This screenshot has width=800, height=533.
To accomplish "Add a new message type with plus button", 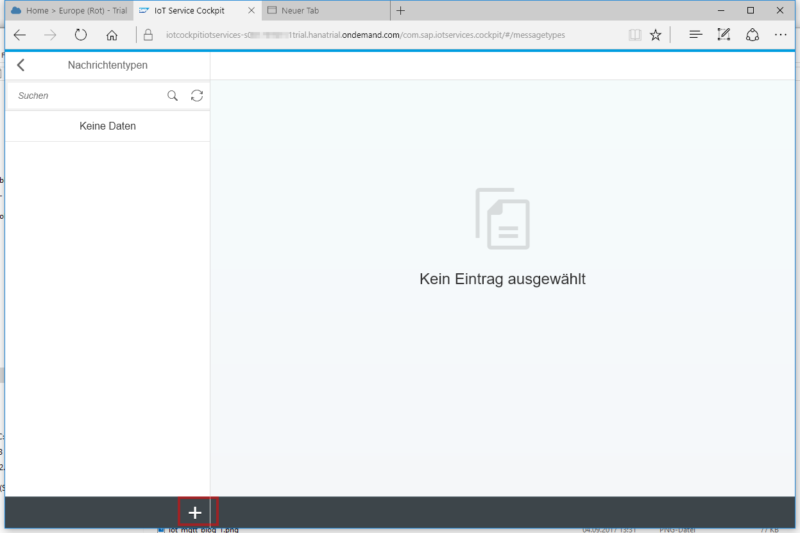I will pos(195,513).
